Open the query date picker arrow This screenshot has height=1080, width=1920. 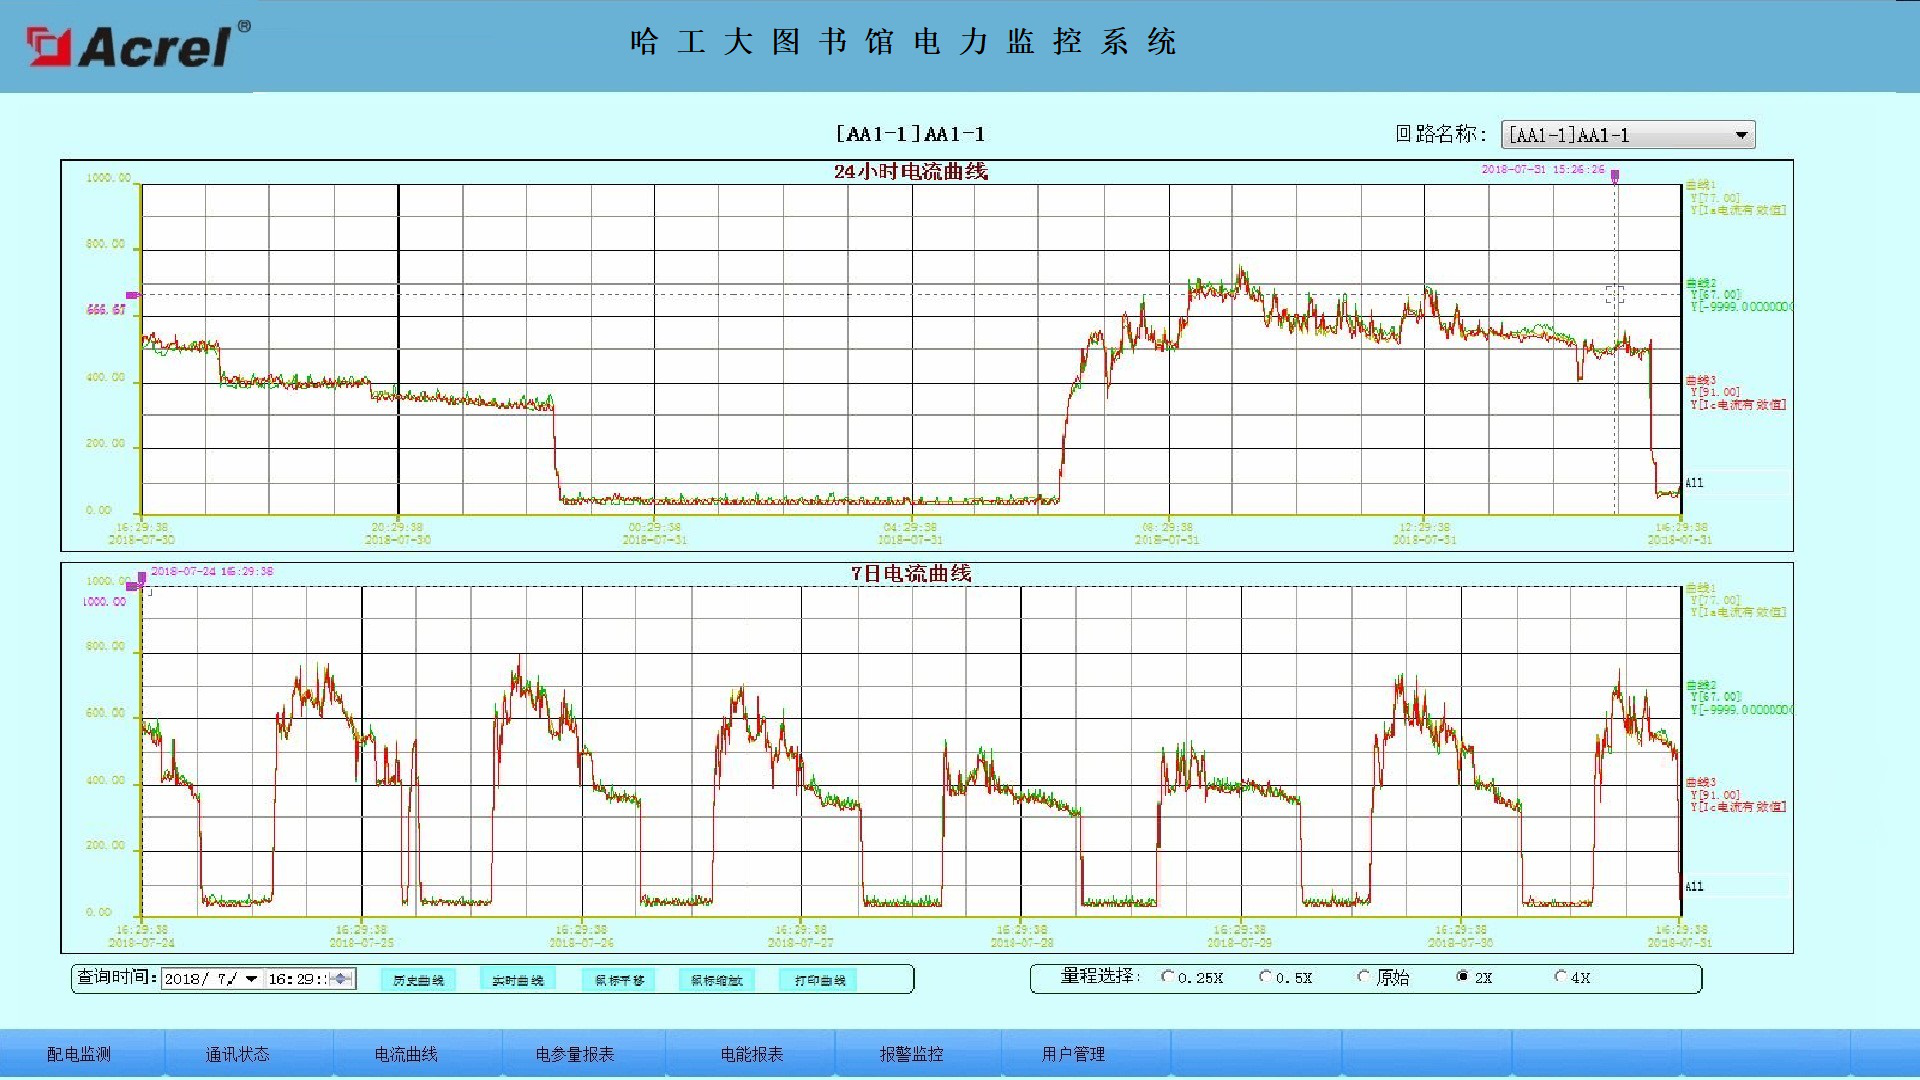click(251, 979)
